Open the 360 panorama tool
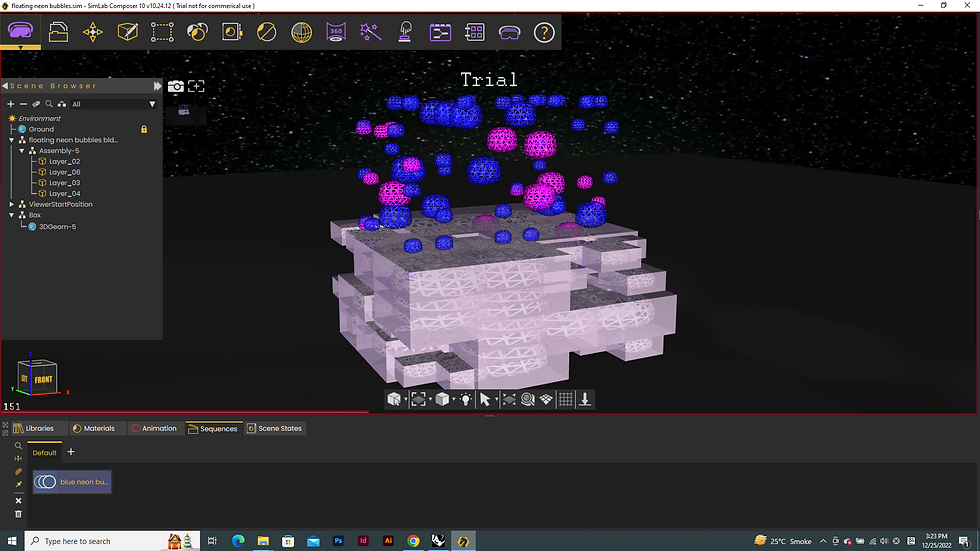 point(336,32)
